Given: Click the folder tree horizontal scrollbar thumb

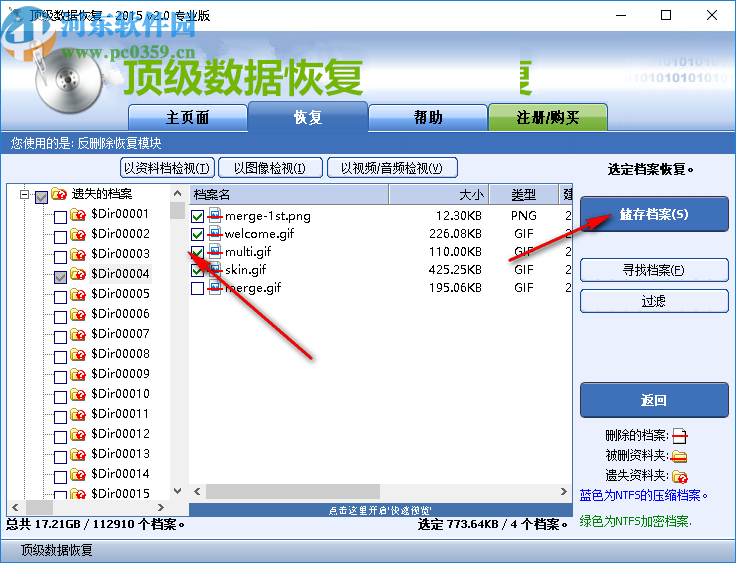Looking at the screenshot, I should tap(39, 507).
